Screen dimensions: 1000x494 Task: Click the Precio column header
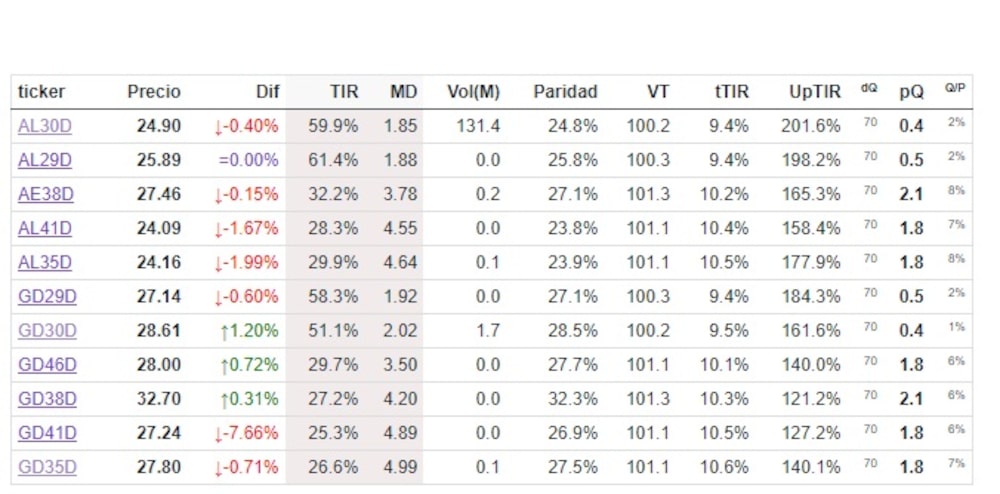coord(154,92)
